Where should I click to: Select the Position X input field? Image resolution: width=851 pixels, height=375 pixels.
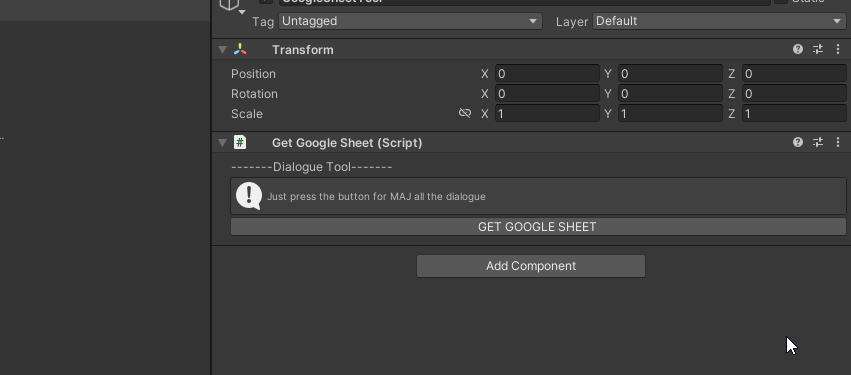(x=547, y=73)
